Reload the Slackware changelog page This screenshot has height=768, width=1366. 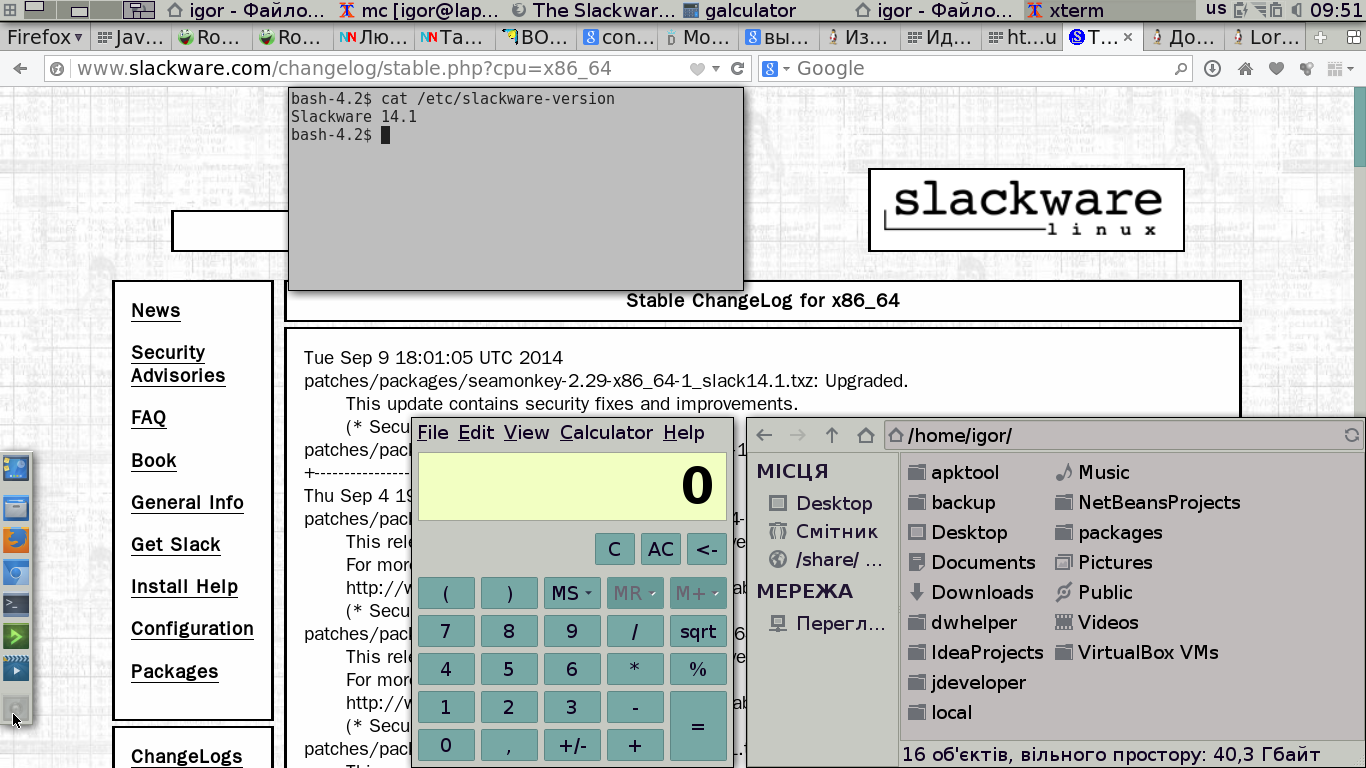pyautogui.click(x=738, y=69)
